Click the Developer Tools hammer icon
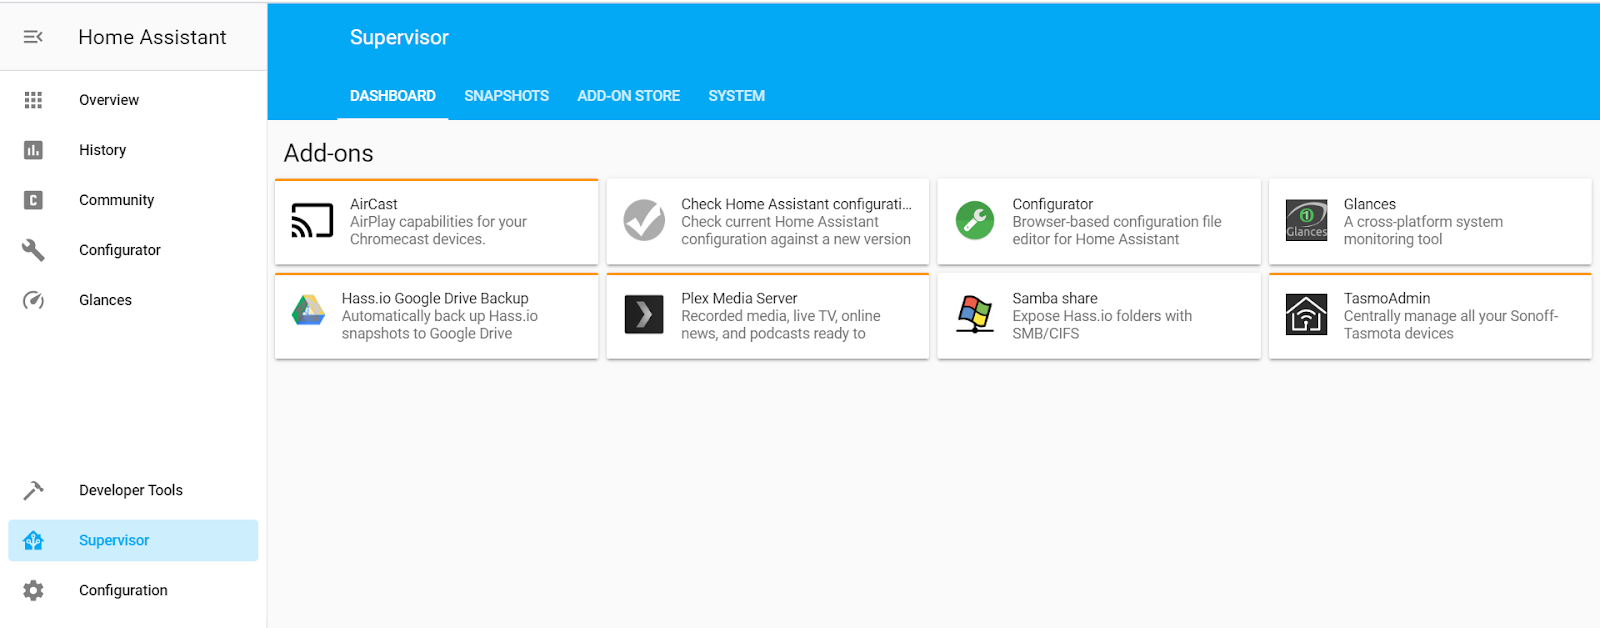The image size is (1600, 628). coord(33,490)
